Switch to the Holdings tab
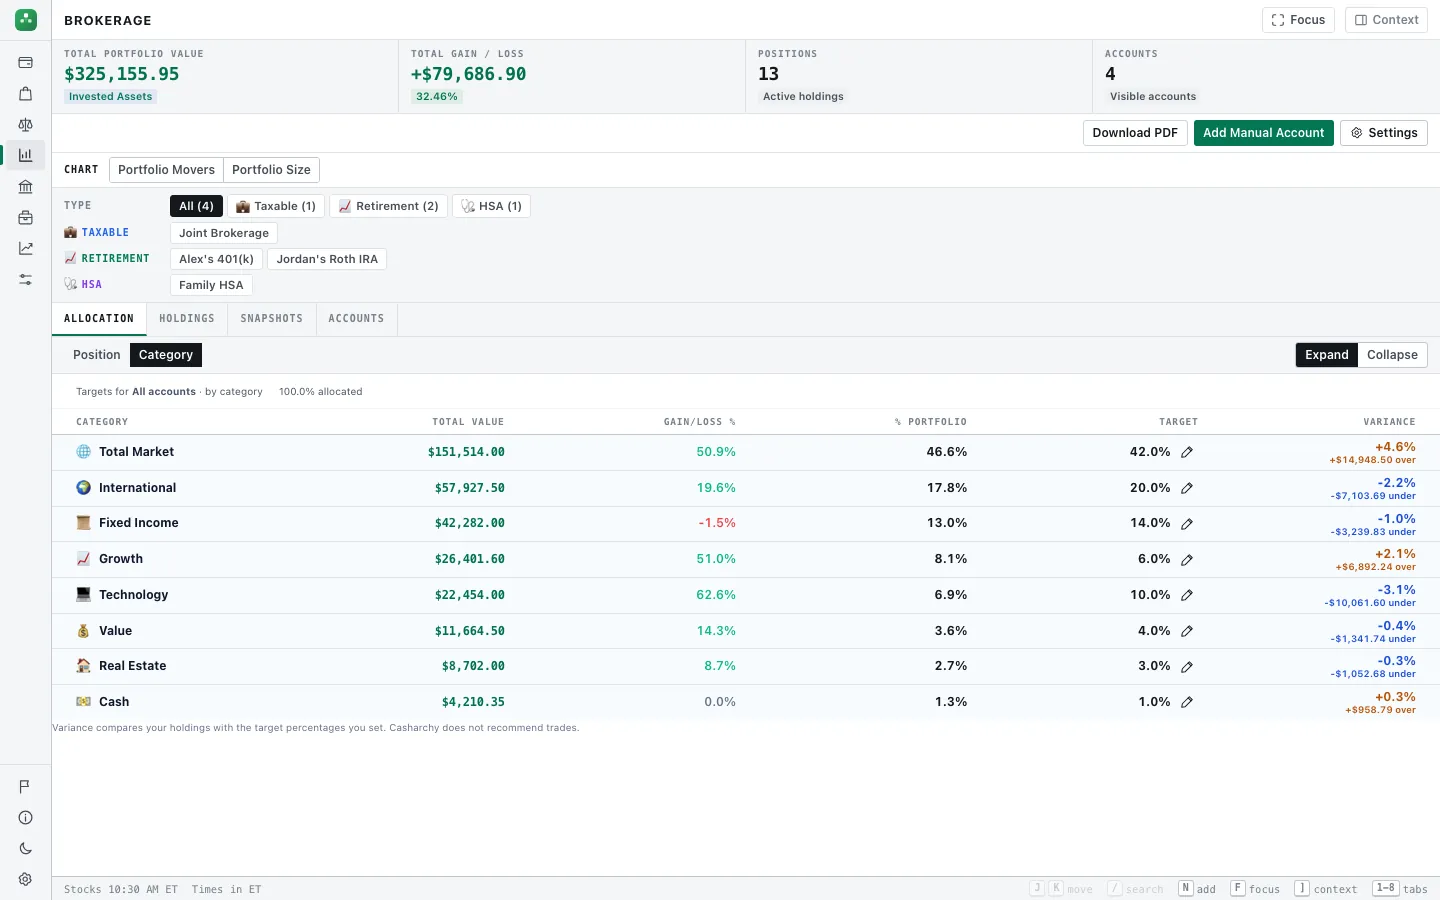Viewport: 1440px width, 900px height. [187, 319]
